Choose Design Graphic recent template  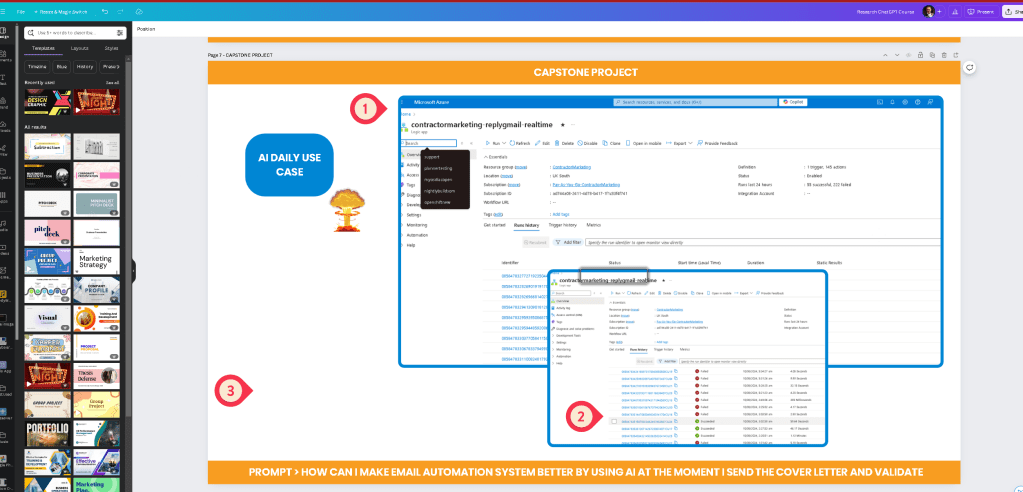click(x=48, y=102)
